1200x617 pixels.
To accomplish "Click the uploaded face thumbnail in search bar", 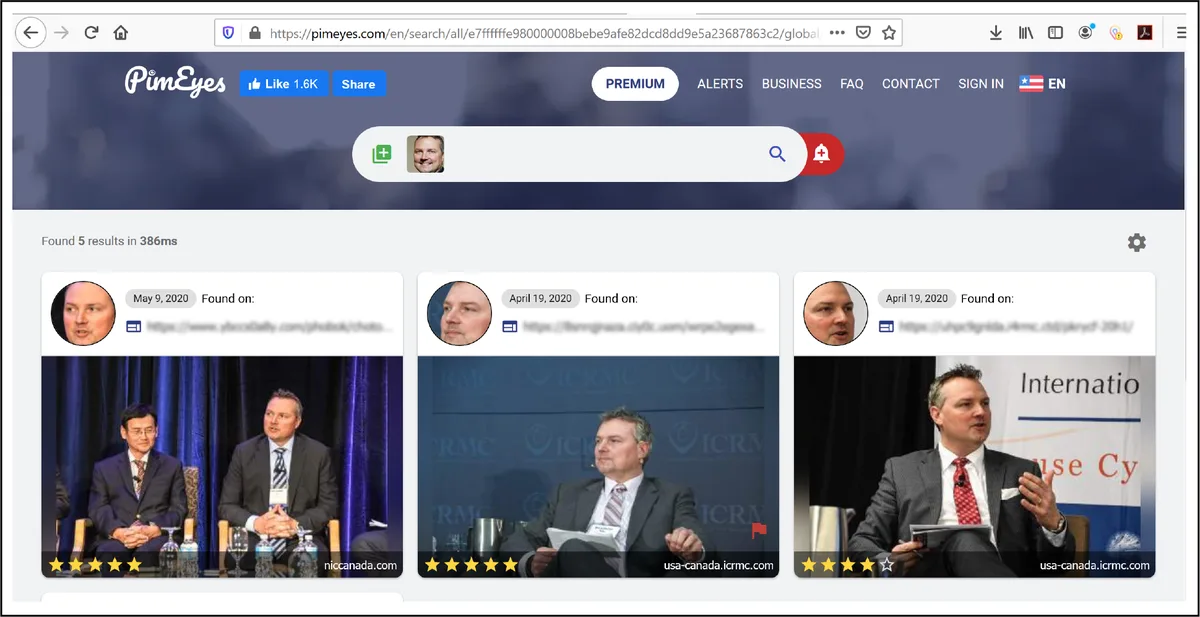I will (x=425, y=154).
